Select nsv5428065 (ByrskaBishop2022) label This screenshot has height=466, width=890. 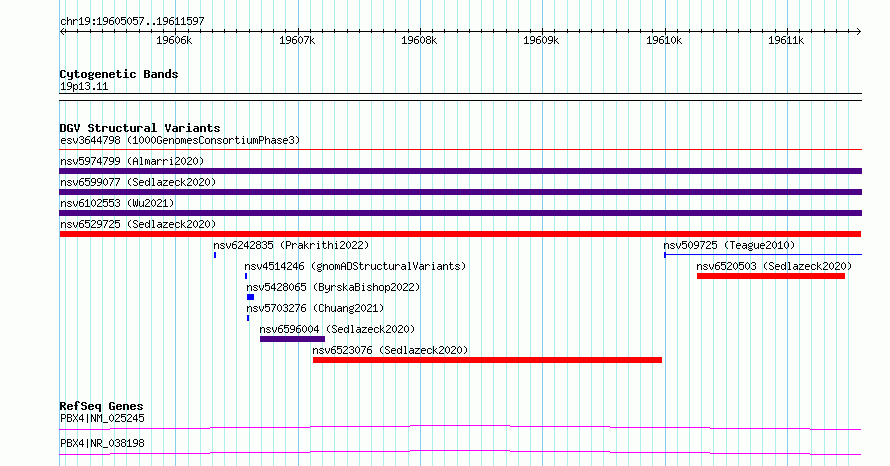point(333,287)
